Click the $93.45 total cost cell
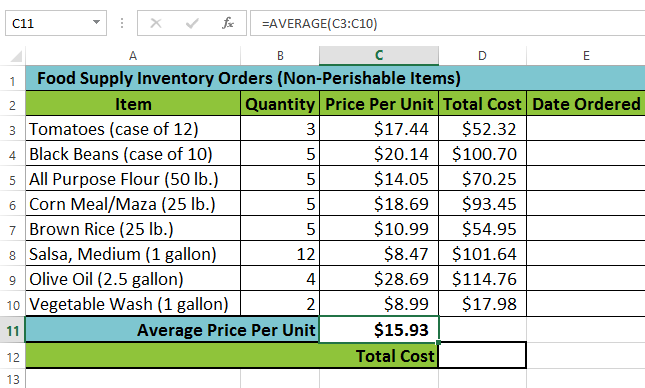The image size is (645, 388). [483, 204]
